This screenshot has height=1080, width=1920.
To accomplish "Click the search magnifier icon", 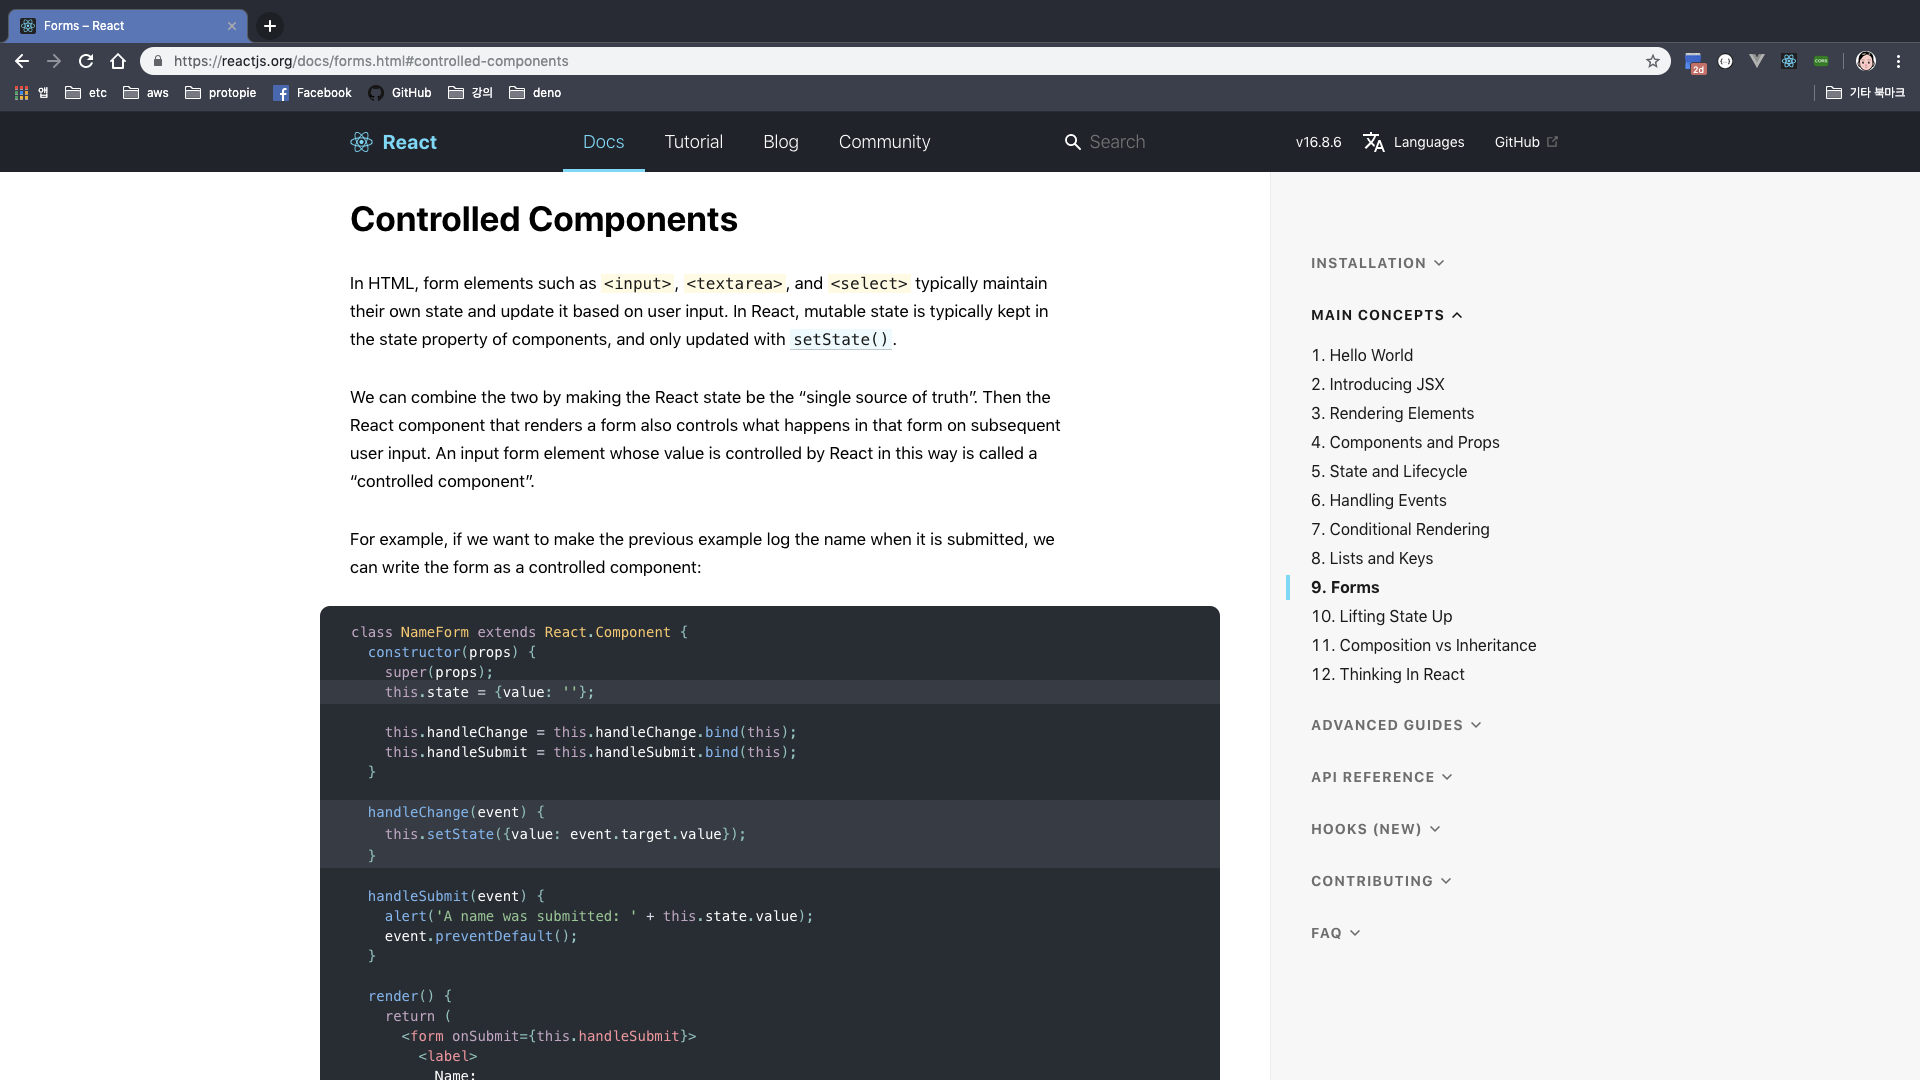I will [1072, 142].
